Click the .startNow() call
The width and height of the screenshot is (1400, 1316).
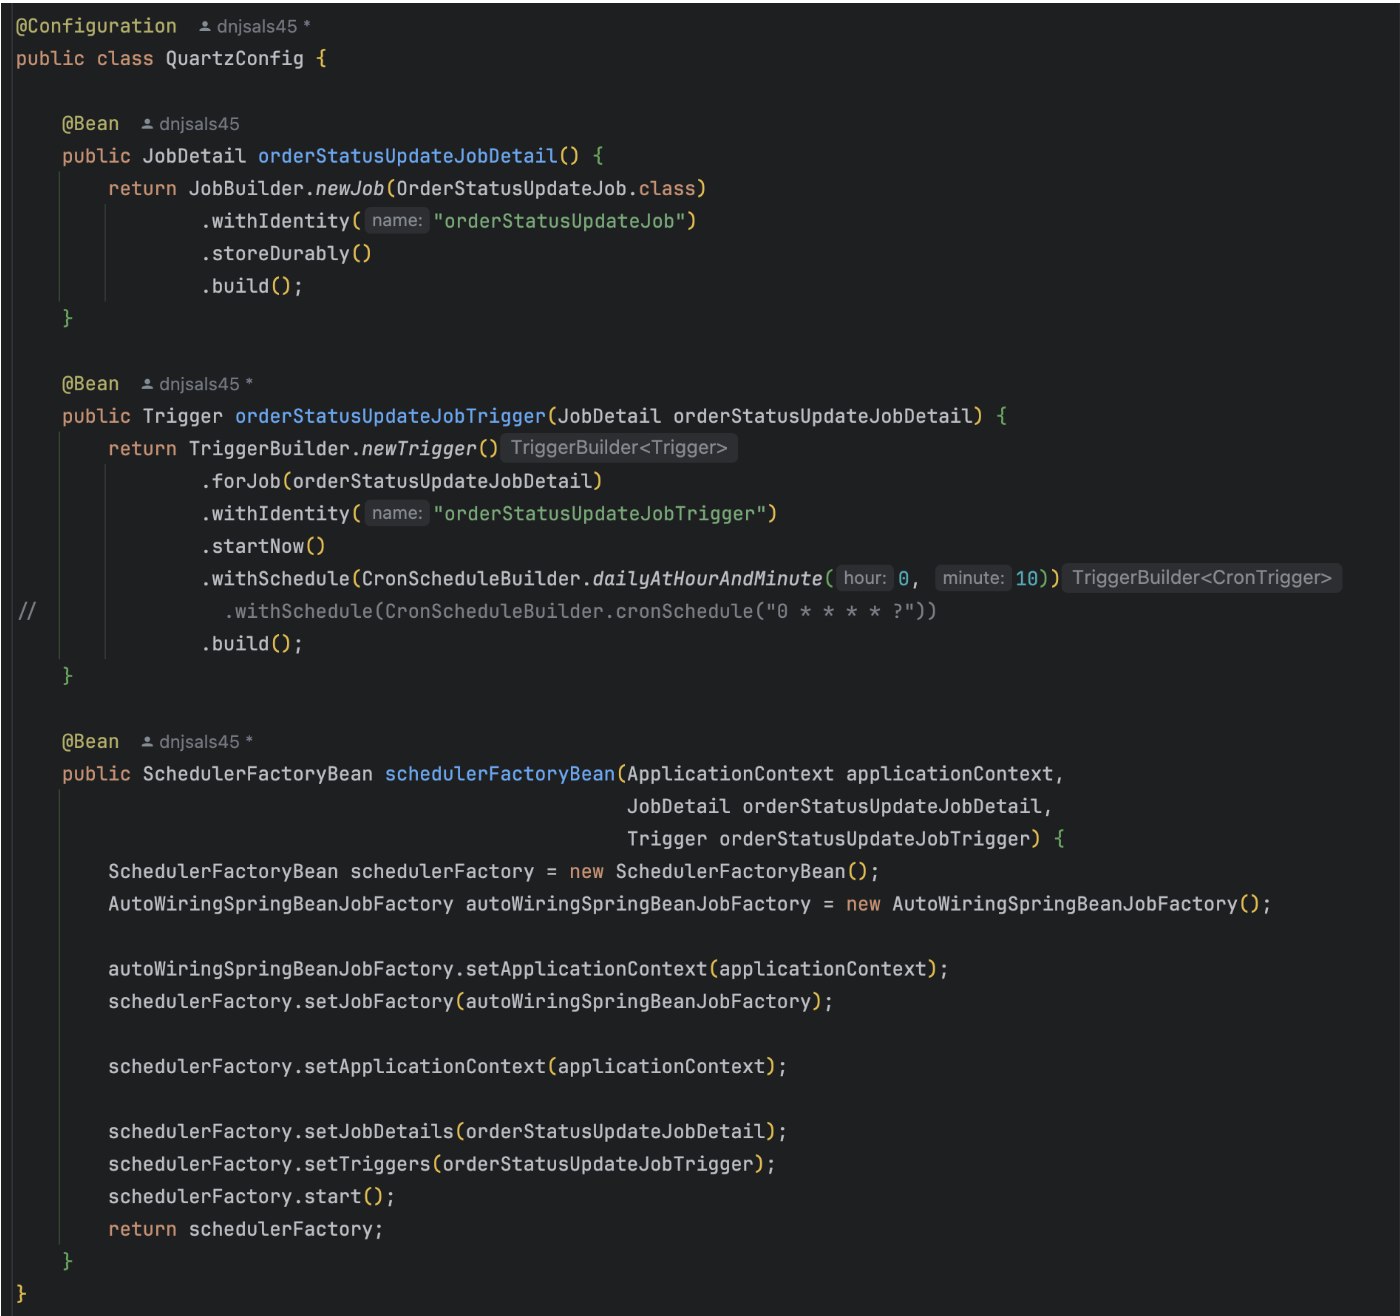click(x=264, y=546)
